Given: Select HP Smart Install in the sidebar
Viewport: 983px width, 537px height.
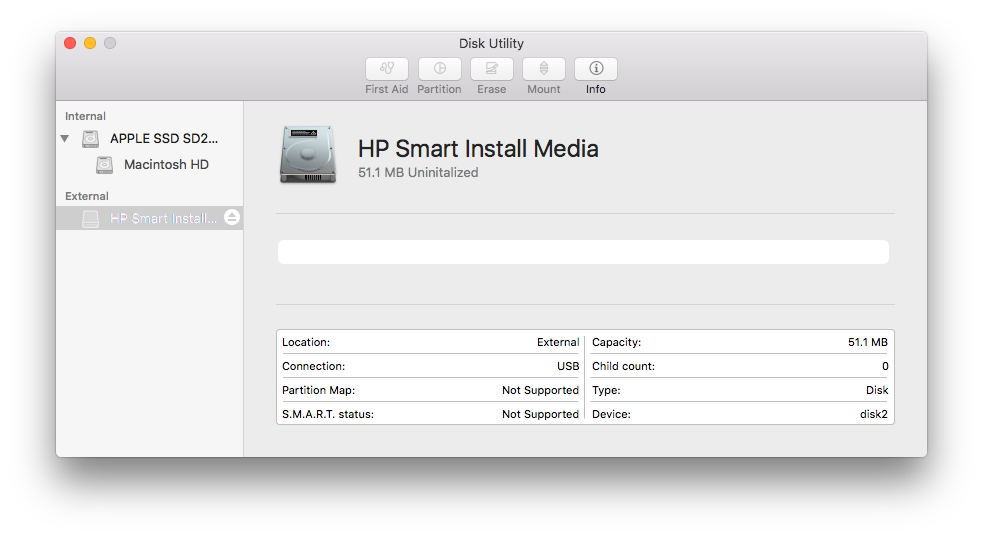Looking at the screenshot, I should coord(162,218).
